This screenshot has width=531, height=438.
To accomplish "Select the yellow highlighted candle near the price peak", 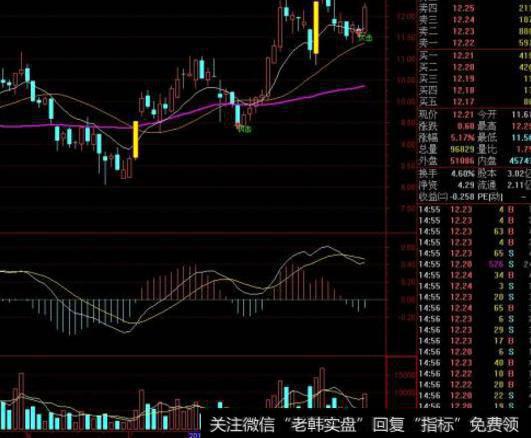I will [x=316, y=28].
